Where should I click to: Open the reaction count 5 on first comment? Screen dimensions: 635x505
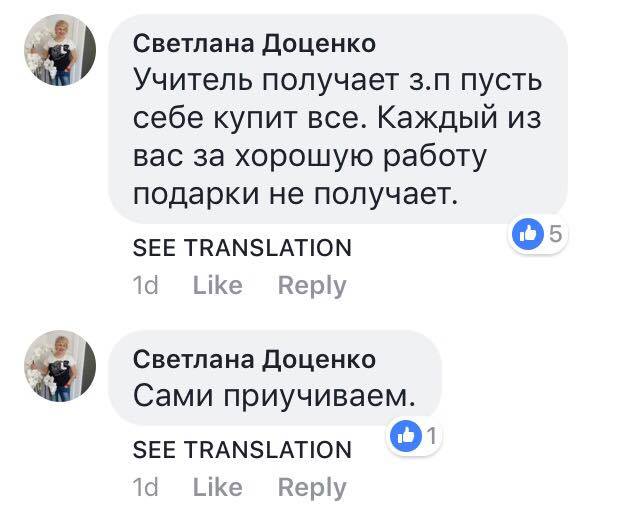coord(557,234)
